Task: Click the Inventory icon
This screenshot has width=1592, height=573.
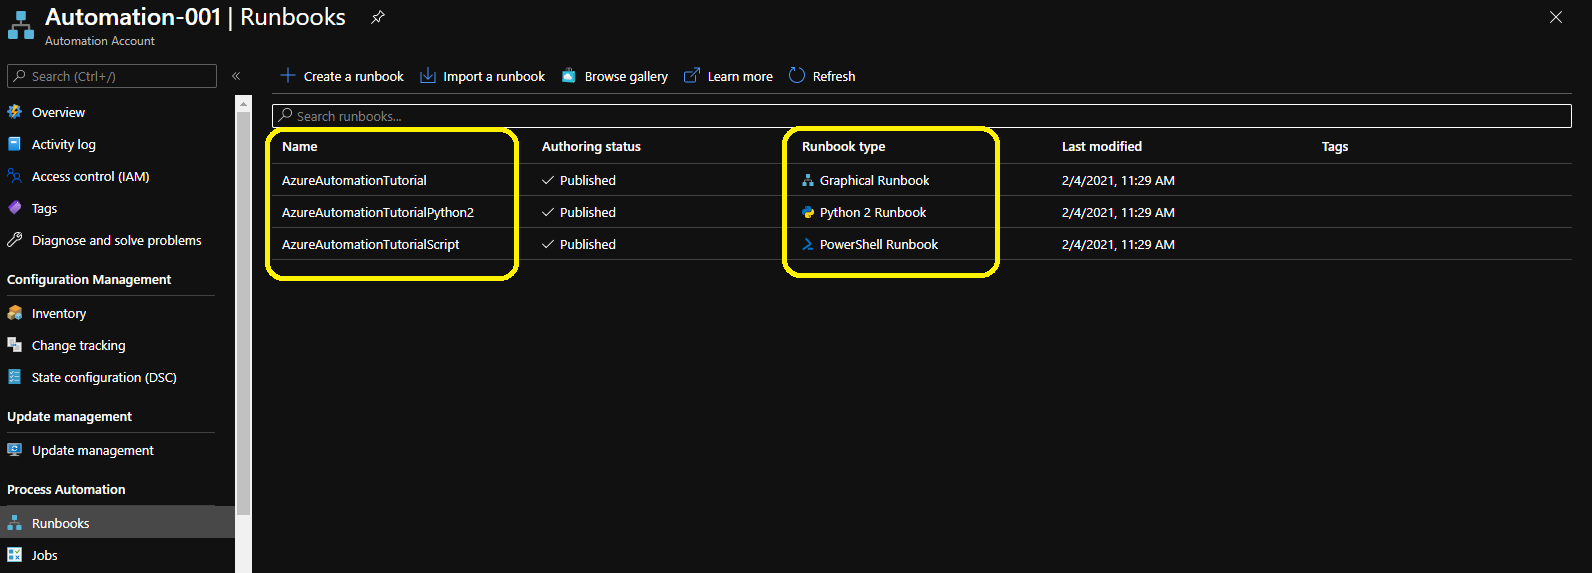Action: pos(15,313)
